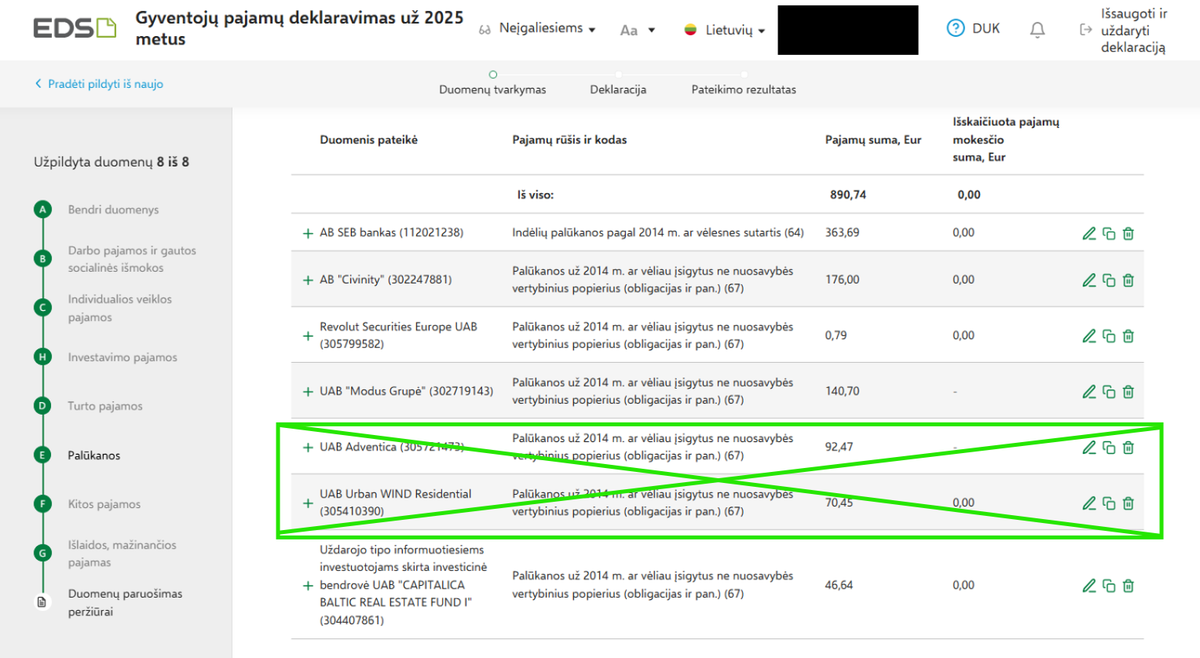Edit CAPITALICA BALTIC REAL ESTATE FUND row
The height and width of the screenshot is (658, 1200).
click(x=1089, y=586)
